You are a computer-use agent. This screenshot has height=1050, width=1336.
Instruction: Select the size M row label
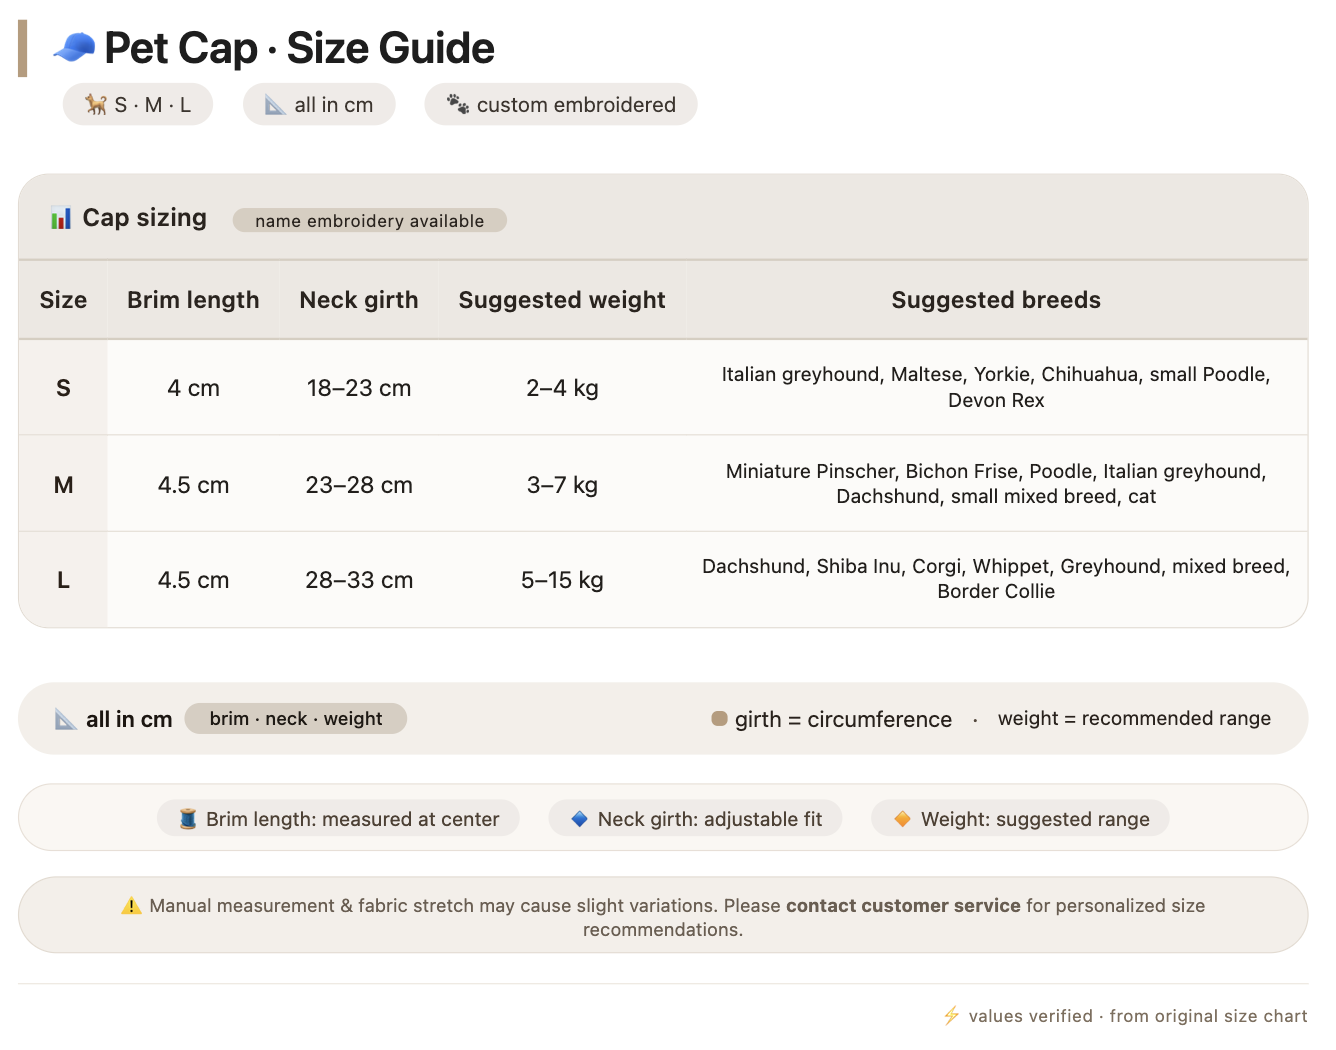(63, 485)
